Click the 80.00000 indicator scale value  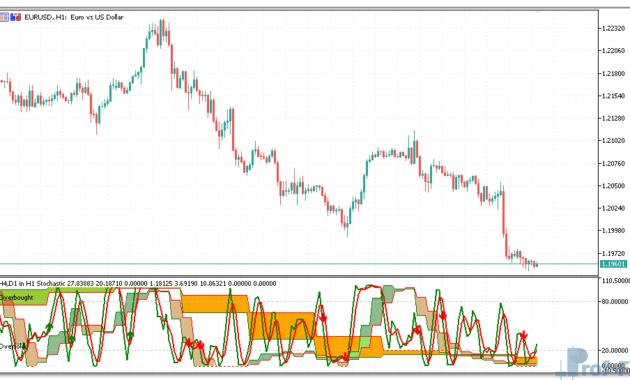pos(614,301)
